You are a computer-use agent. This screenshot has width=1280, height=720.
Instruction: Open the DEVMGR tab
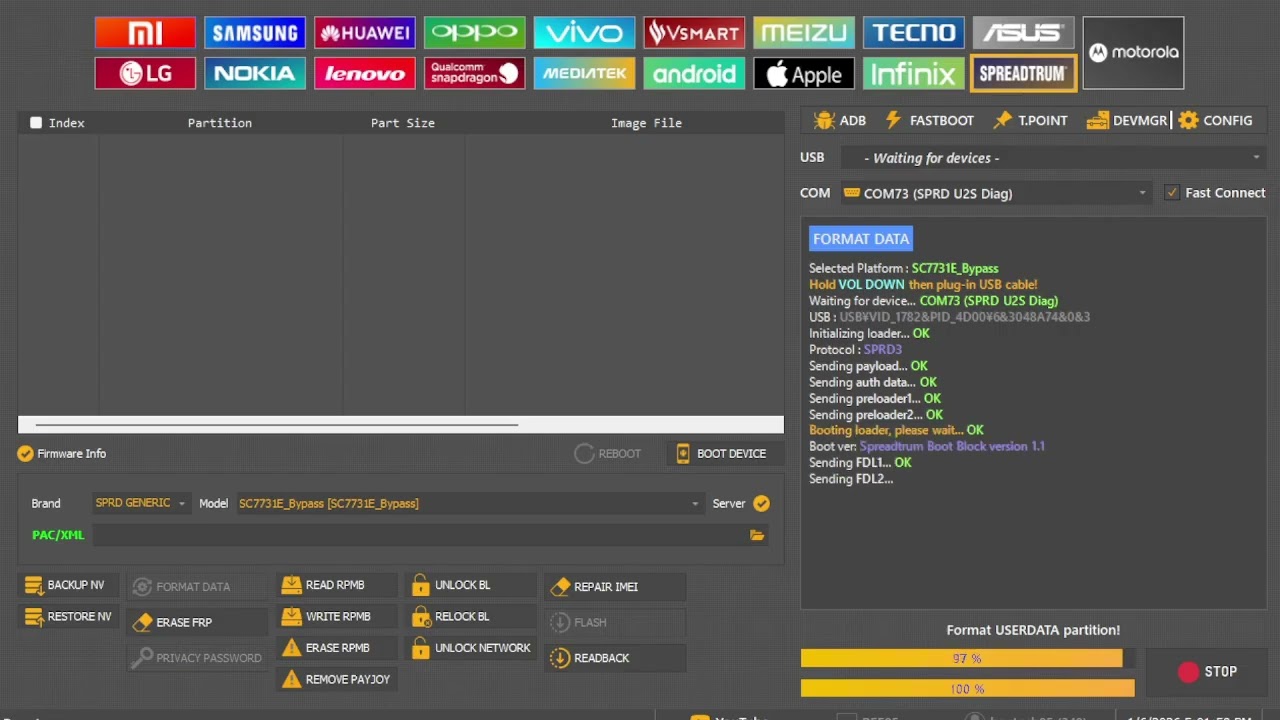[x=1127, y=120]
